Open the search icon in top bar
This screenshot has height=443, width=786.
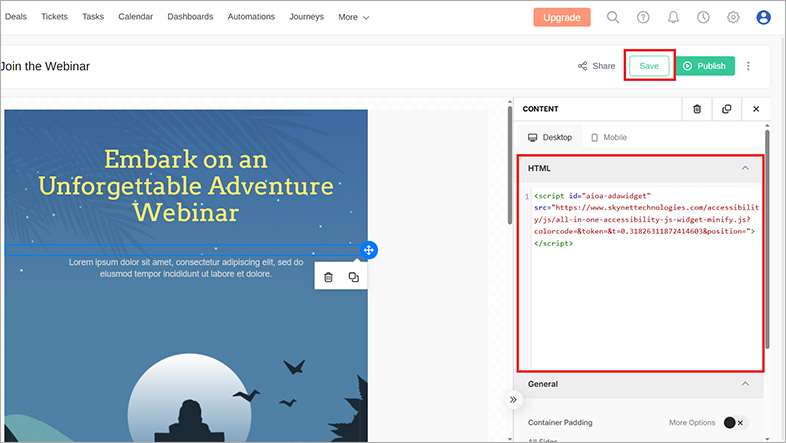coord(613,17)
